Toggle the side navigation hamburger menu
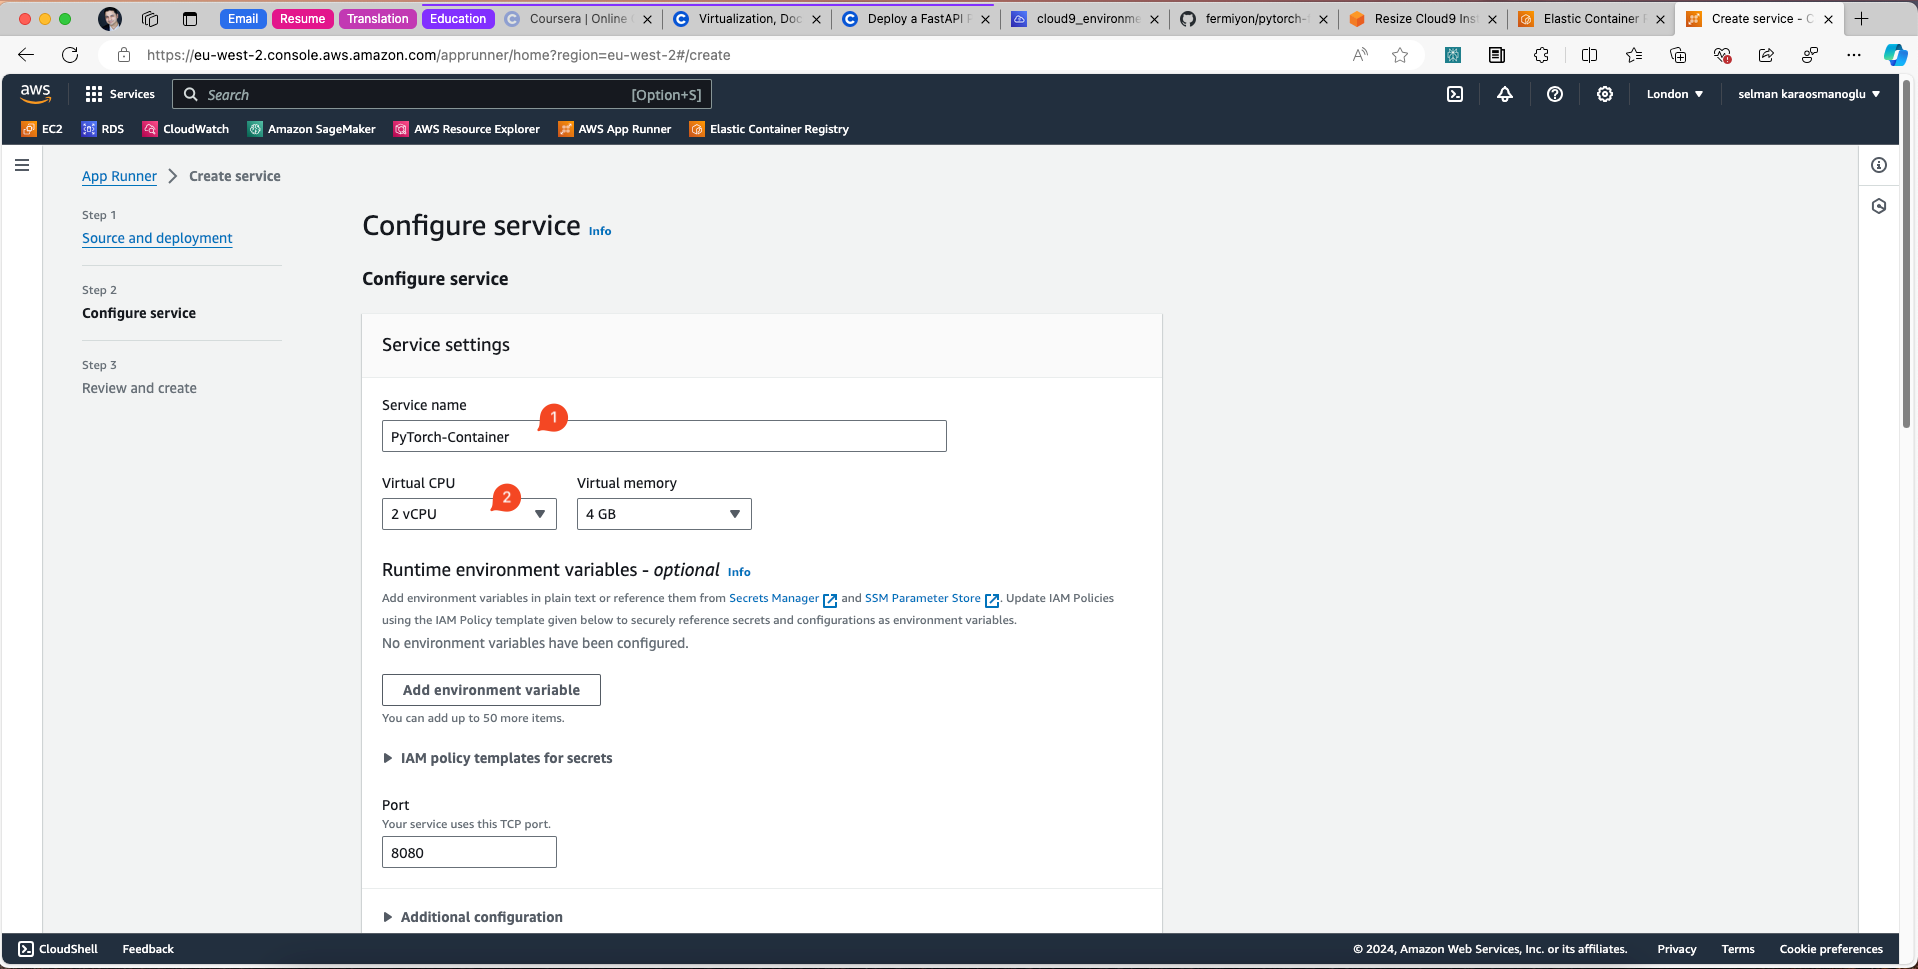 click(x=22, y=165)
